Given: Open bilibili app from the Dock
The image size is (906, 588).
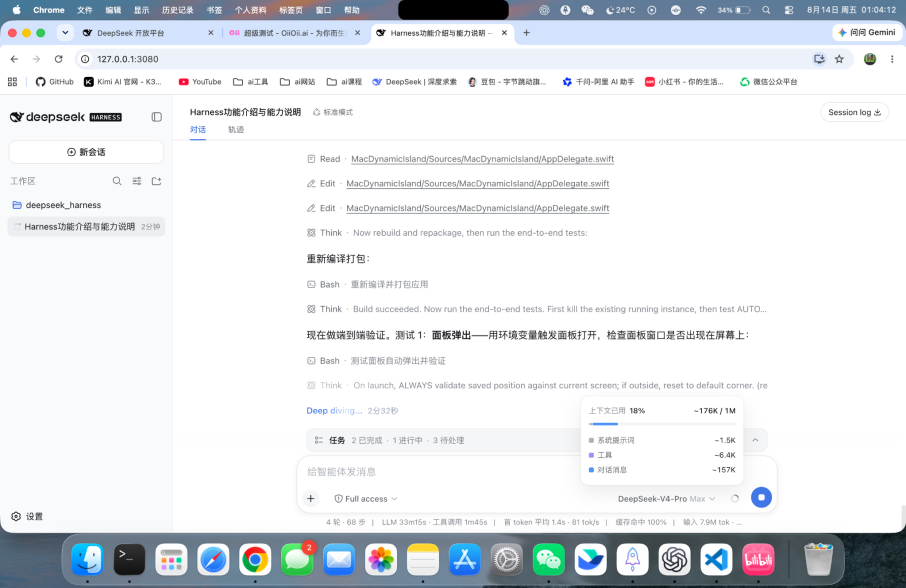Looking at the screenshot, I should tap(758, 559).
